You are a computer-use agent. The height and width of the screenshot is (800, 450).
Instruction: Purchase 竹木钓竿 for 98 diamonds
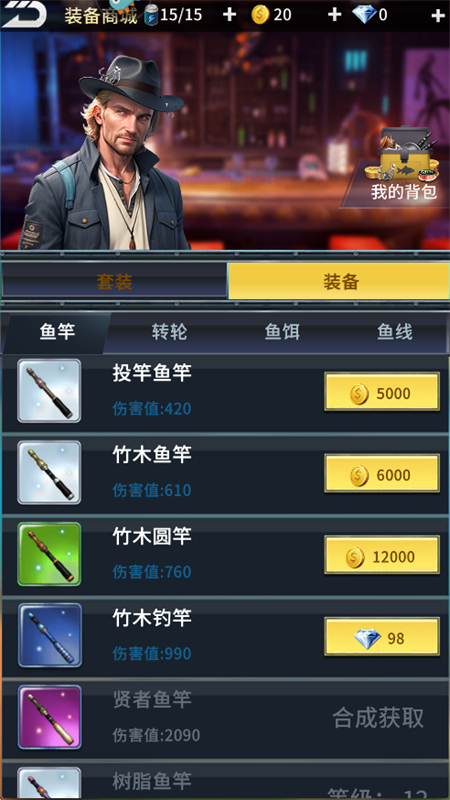[382, 637]
